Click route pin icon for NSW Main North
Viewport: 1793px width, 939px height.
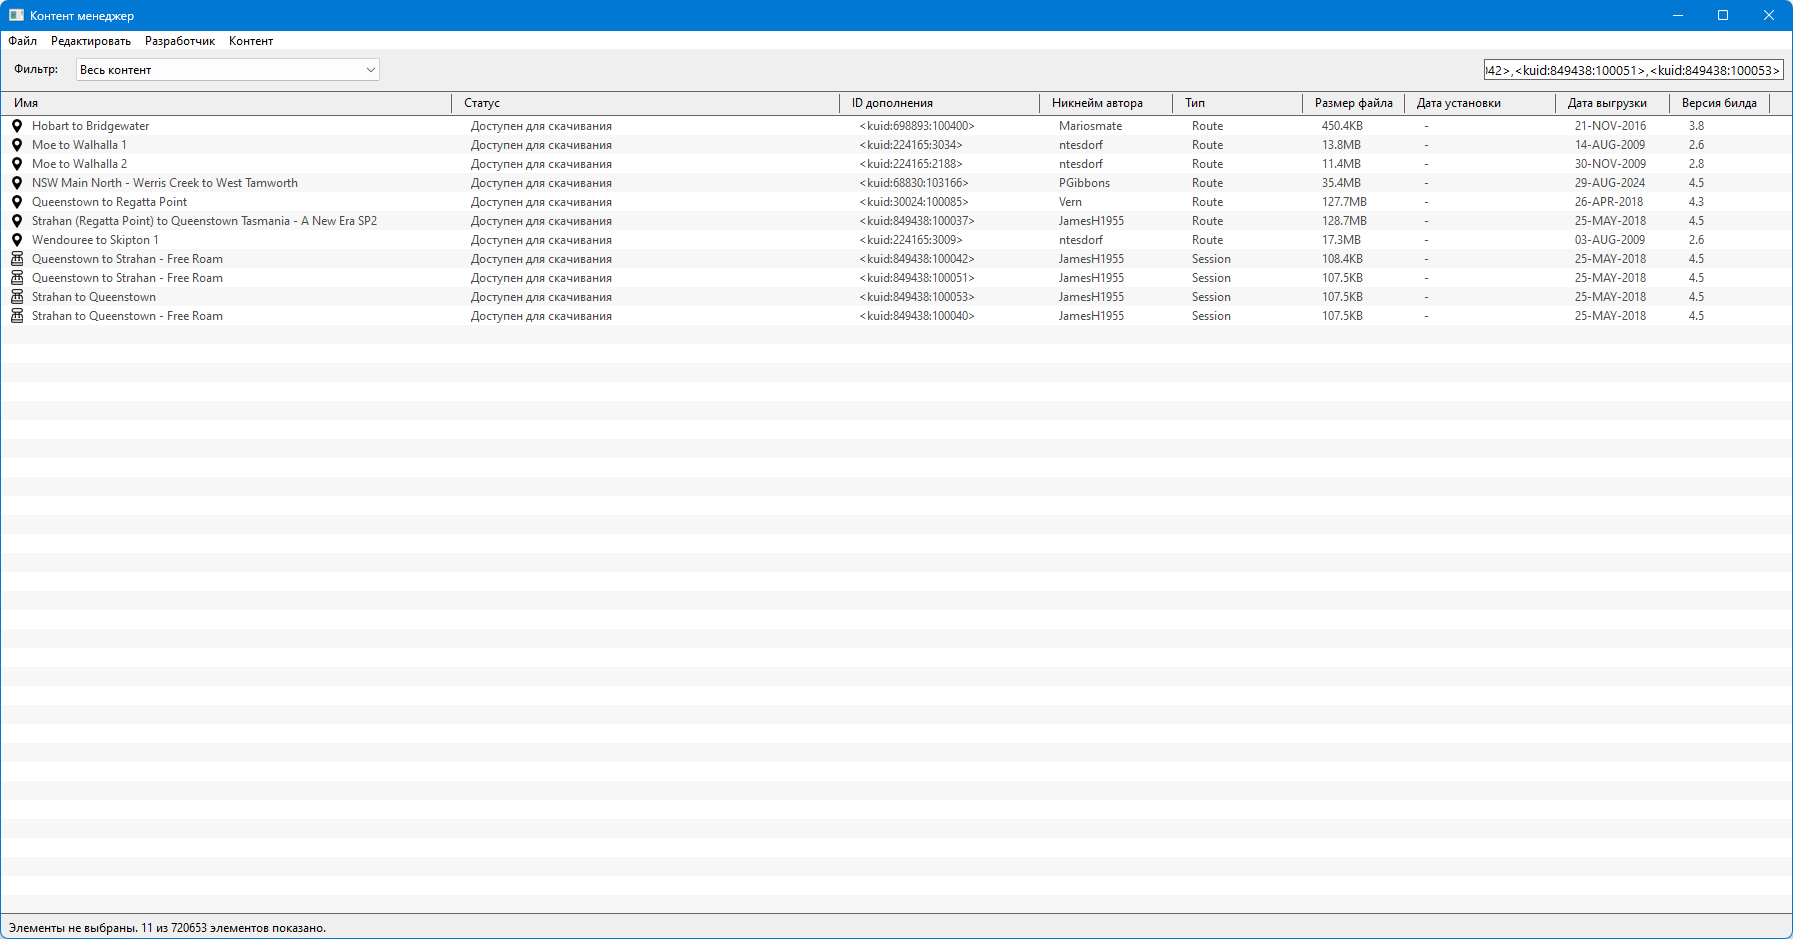coord(17,183)
